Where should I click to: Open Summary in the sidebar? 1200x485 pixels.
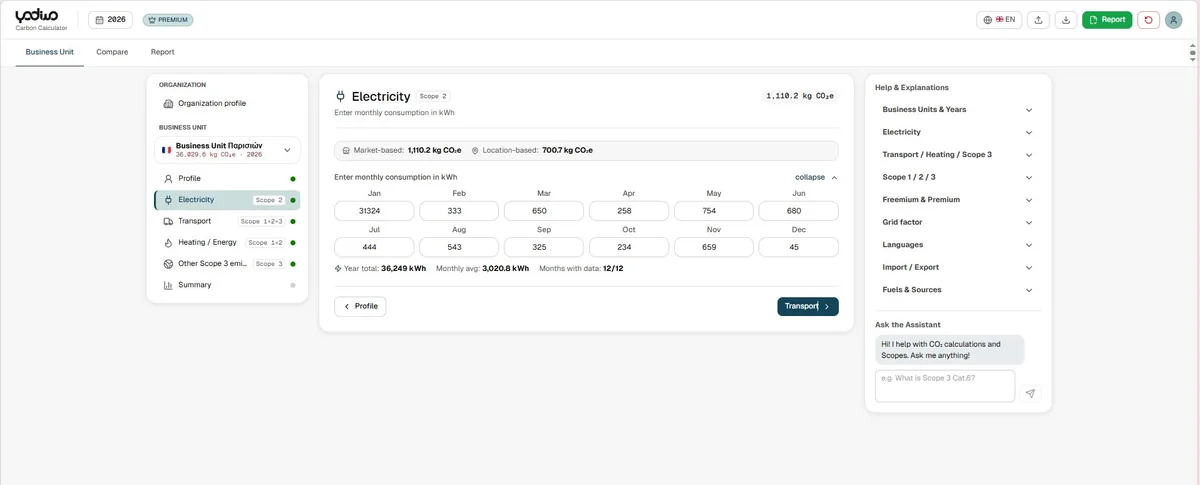tap(227, 285)
